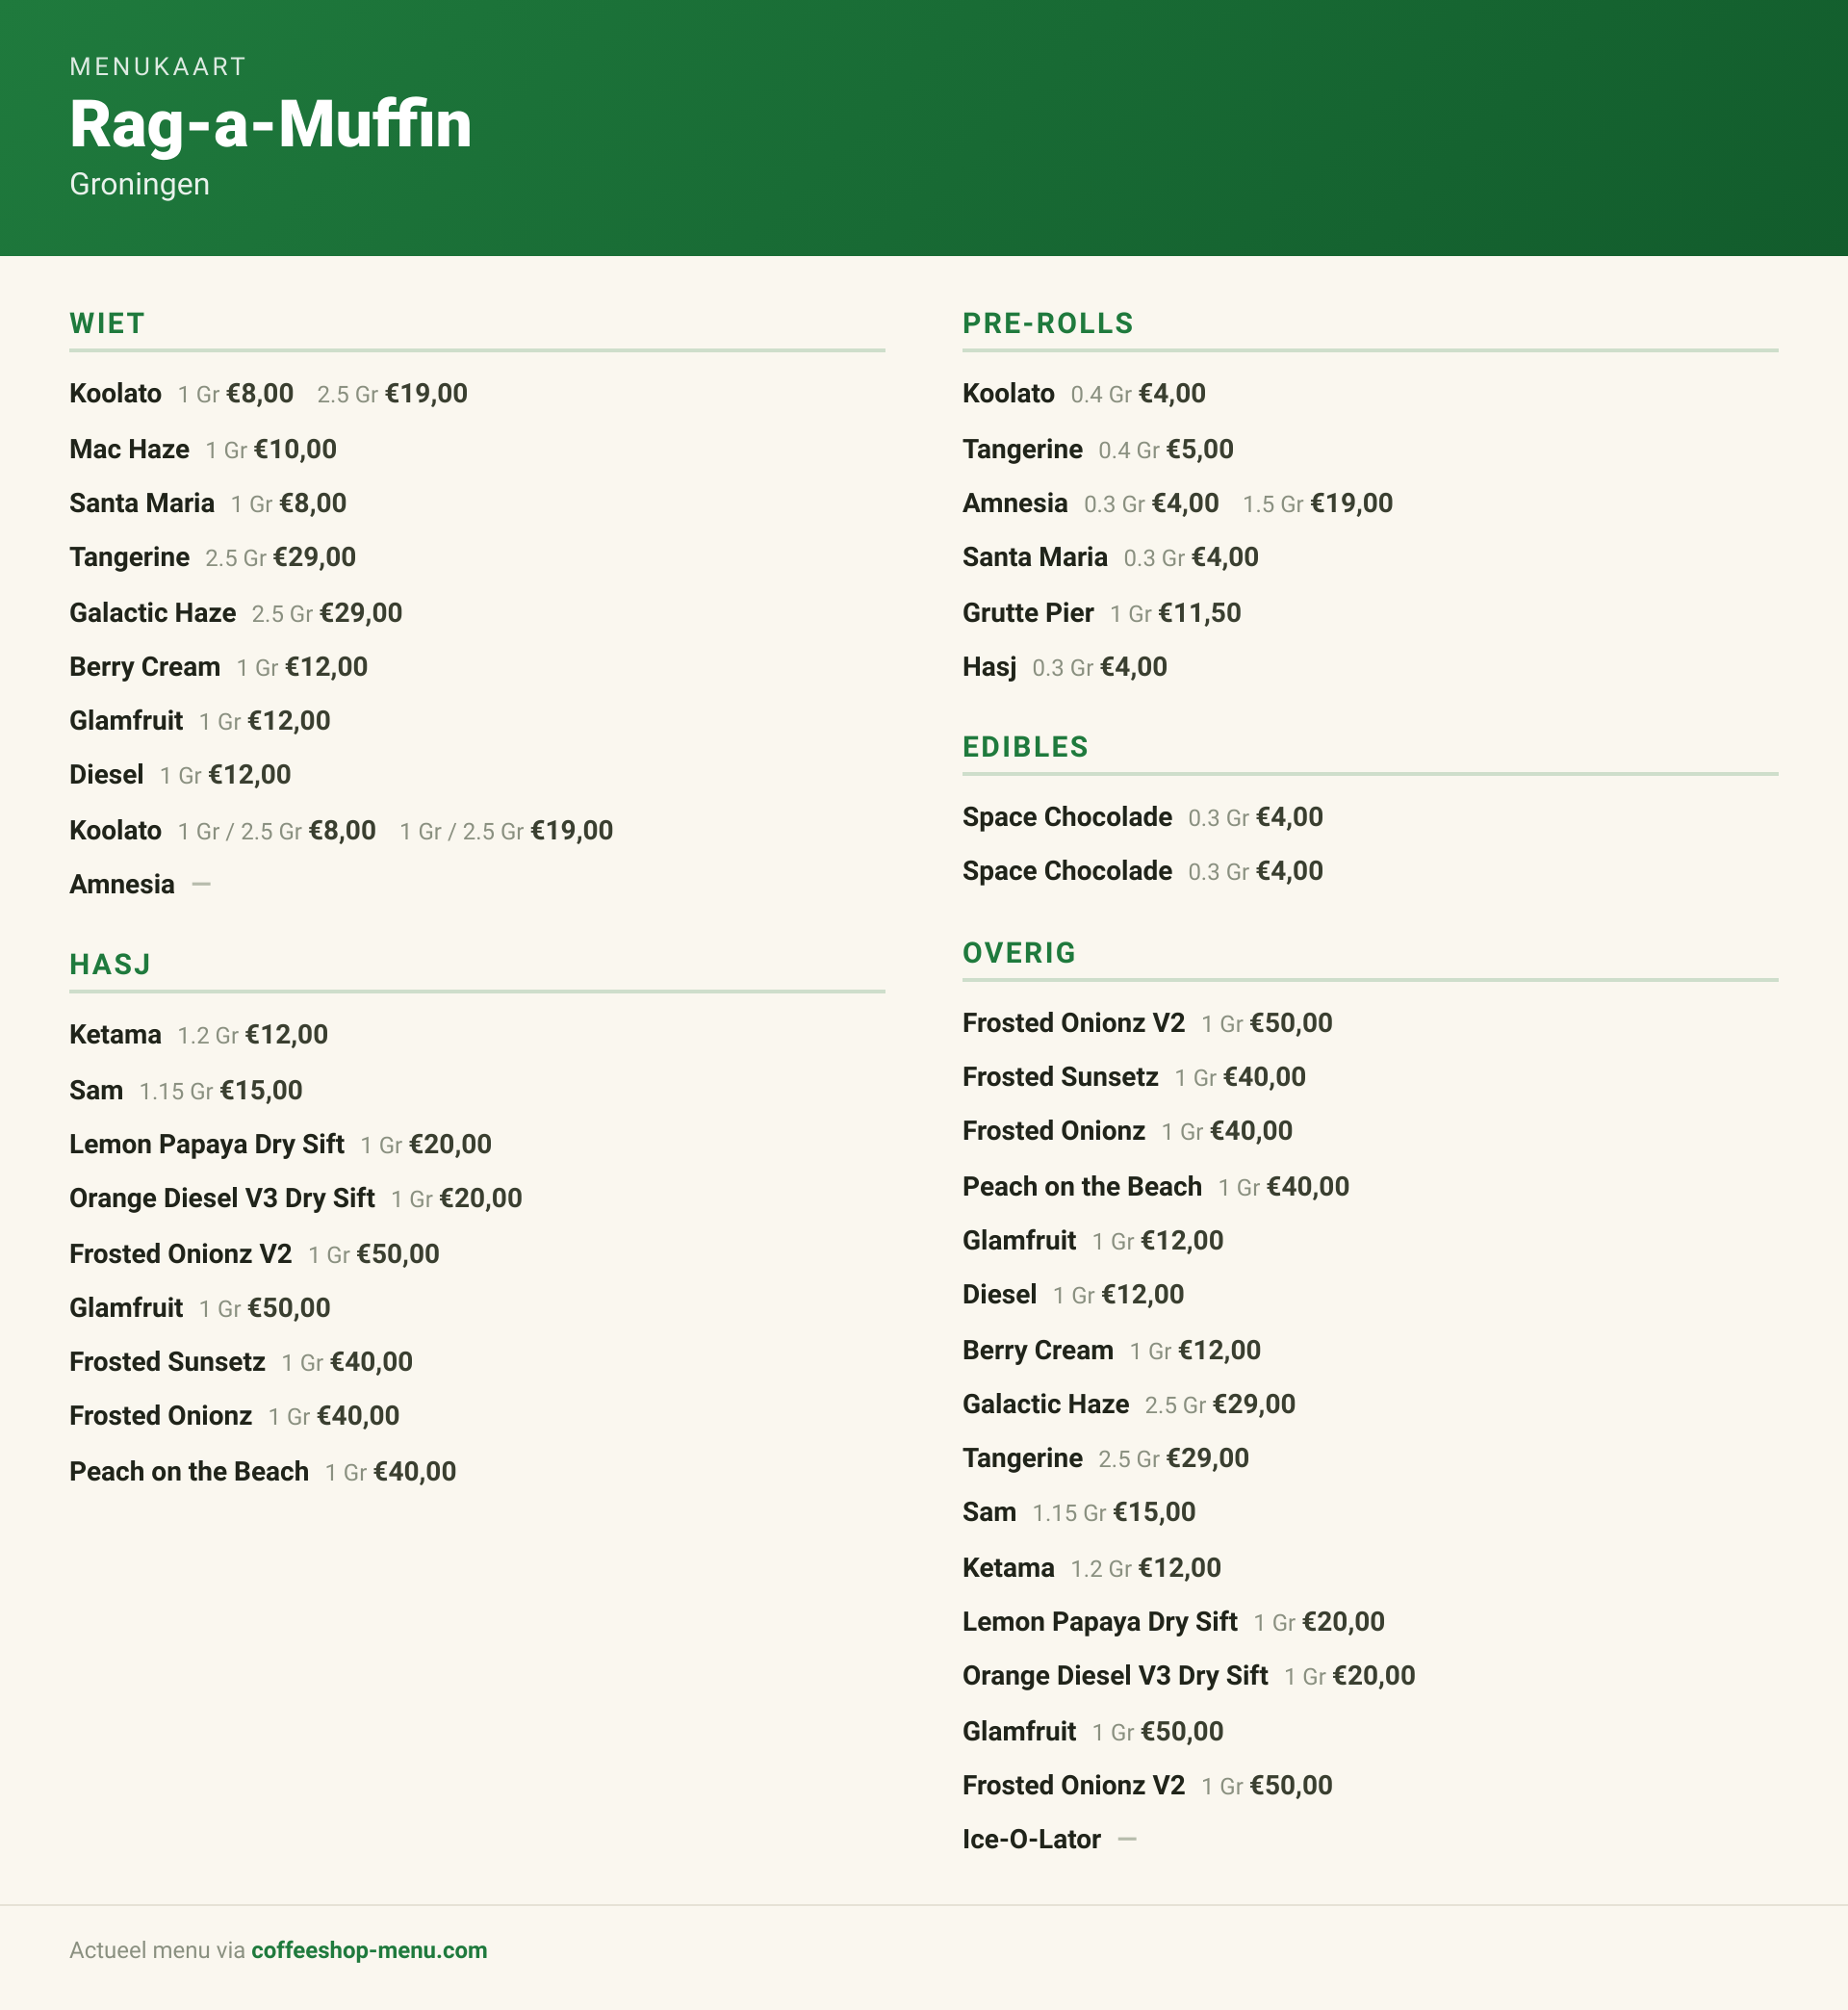Select the WIET section heading
Image resolution: width=1848 pixels, height=2010 pixels.
pyautogui.click(x=107, y=323)
